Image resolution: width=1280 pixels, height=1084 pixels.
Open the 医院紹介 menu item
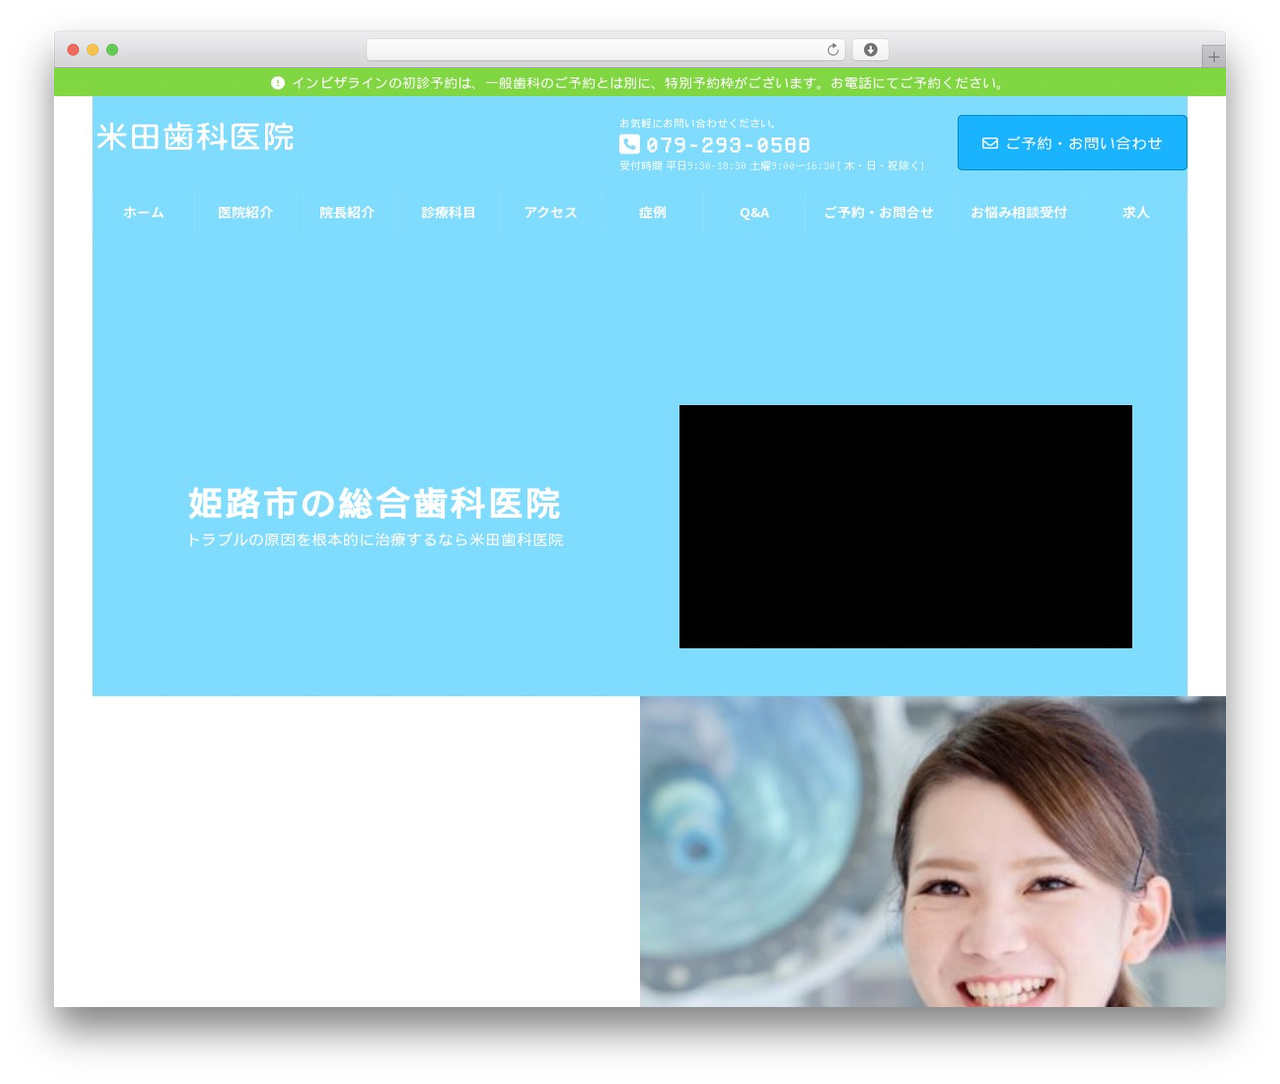pyautogui.click(x=245, y=213)
